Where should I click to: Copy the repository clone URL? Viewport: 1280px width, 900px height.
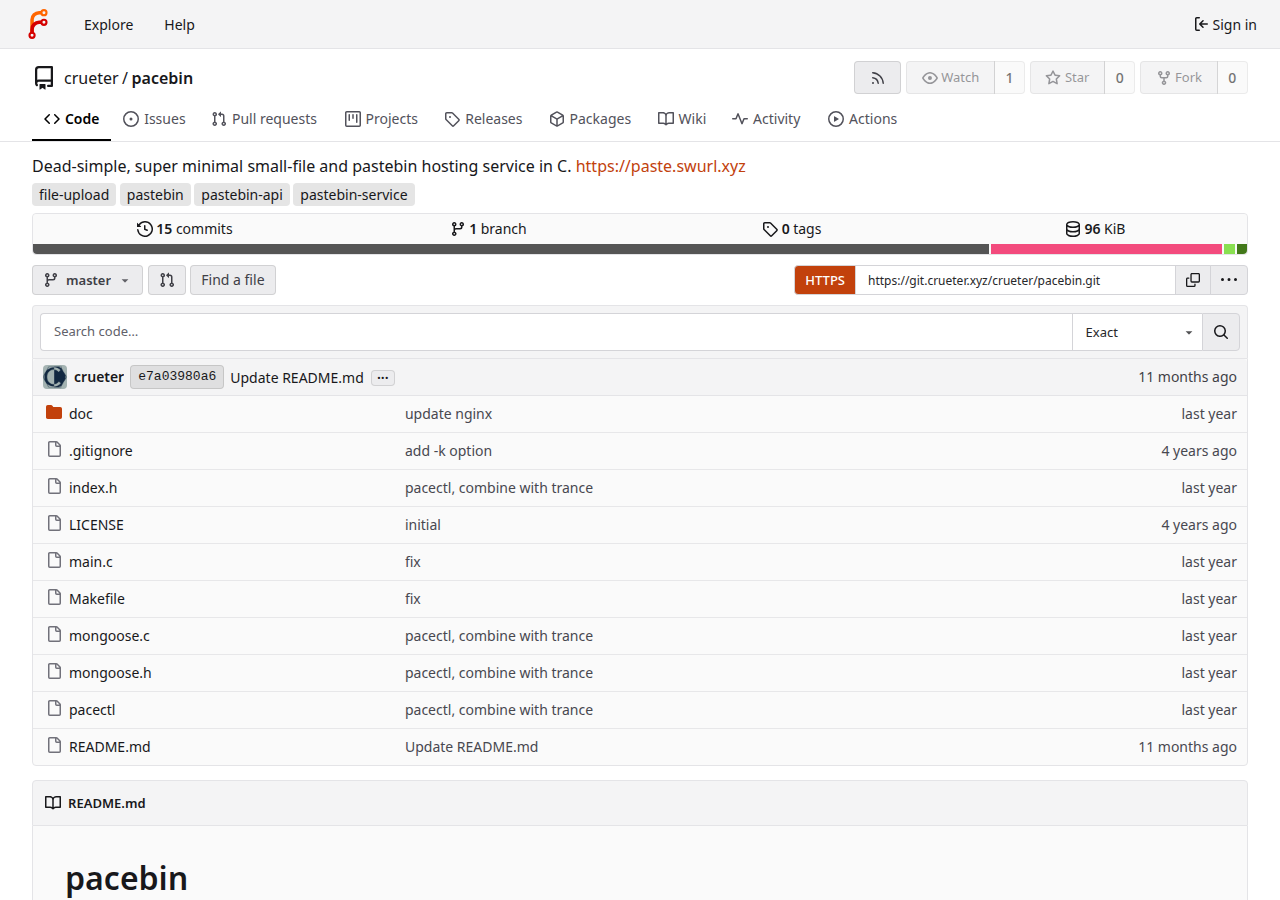coord(1193,280)
